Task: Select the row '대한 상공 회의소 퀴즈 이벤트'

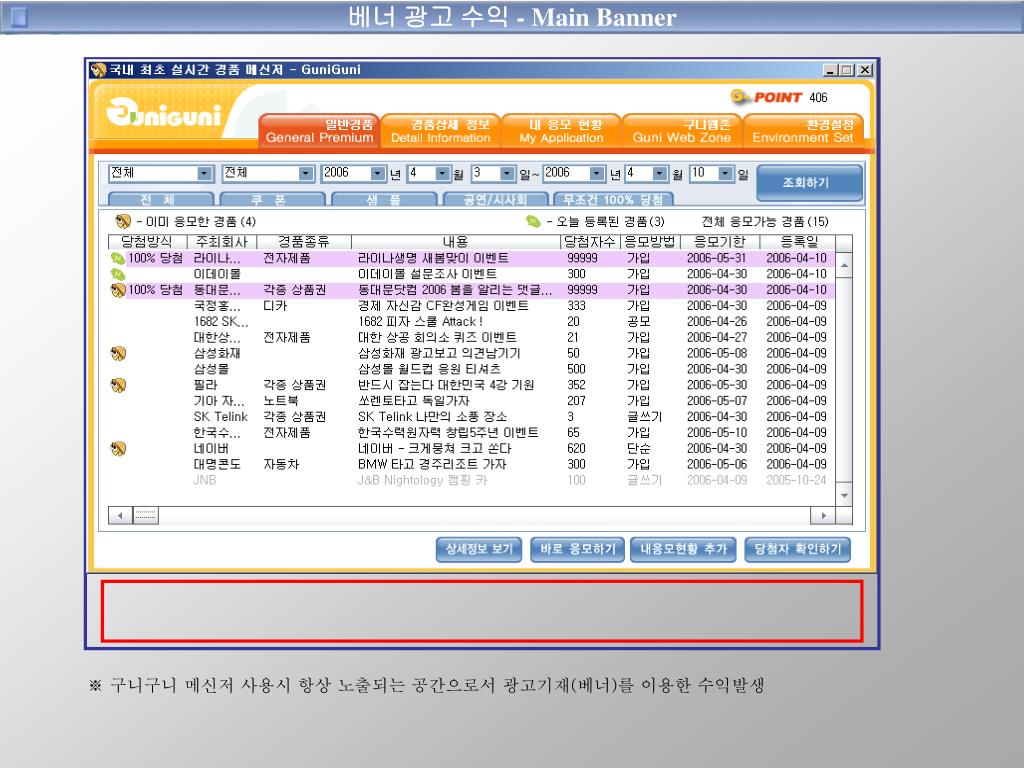Action: click(x=472, y=338)
